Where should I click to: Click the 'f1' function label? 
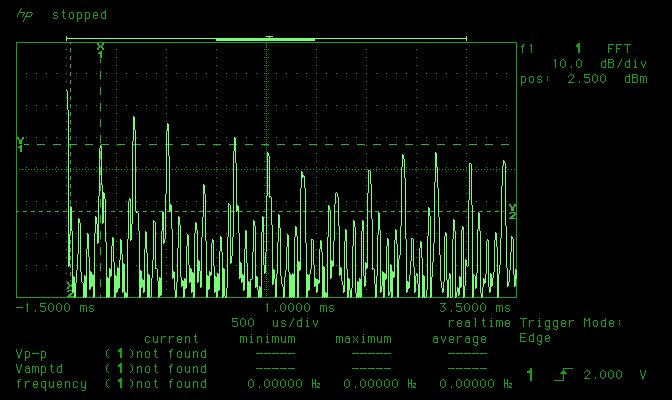coord(527,49)
